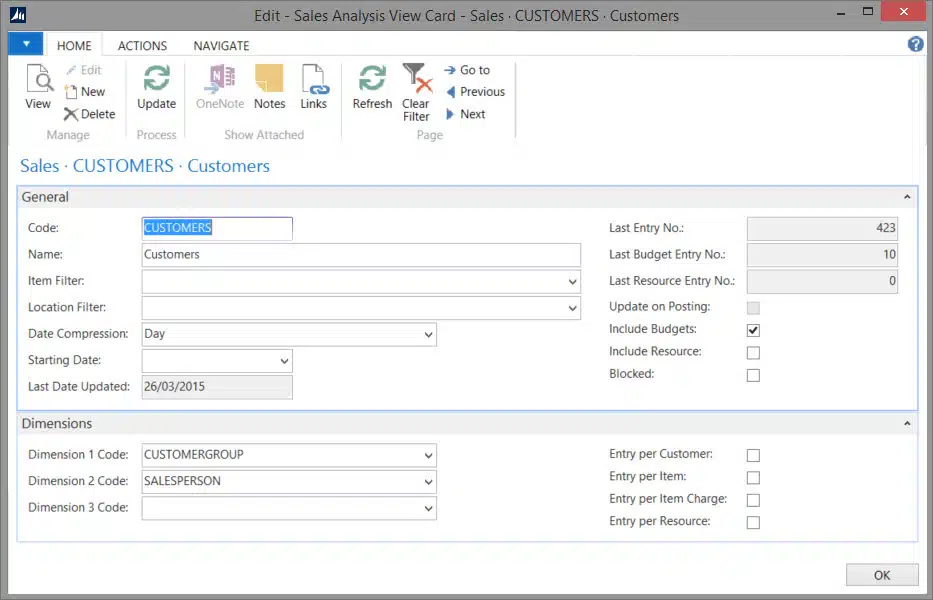Click the Refresh page icon
The image size is (933, 600).
tap(372, 87)
